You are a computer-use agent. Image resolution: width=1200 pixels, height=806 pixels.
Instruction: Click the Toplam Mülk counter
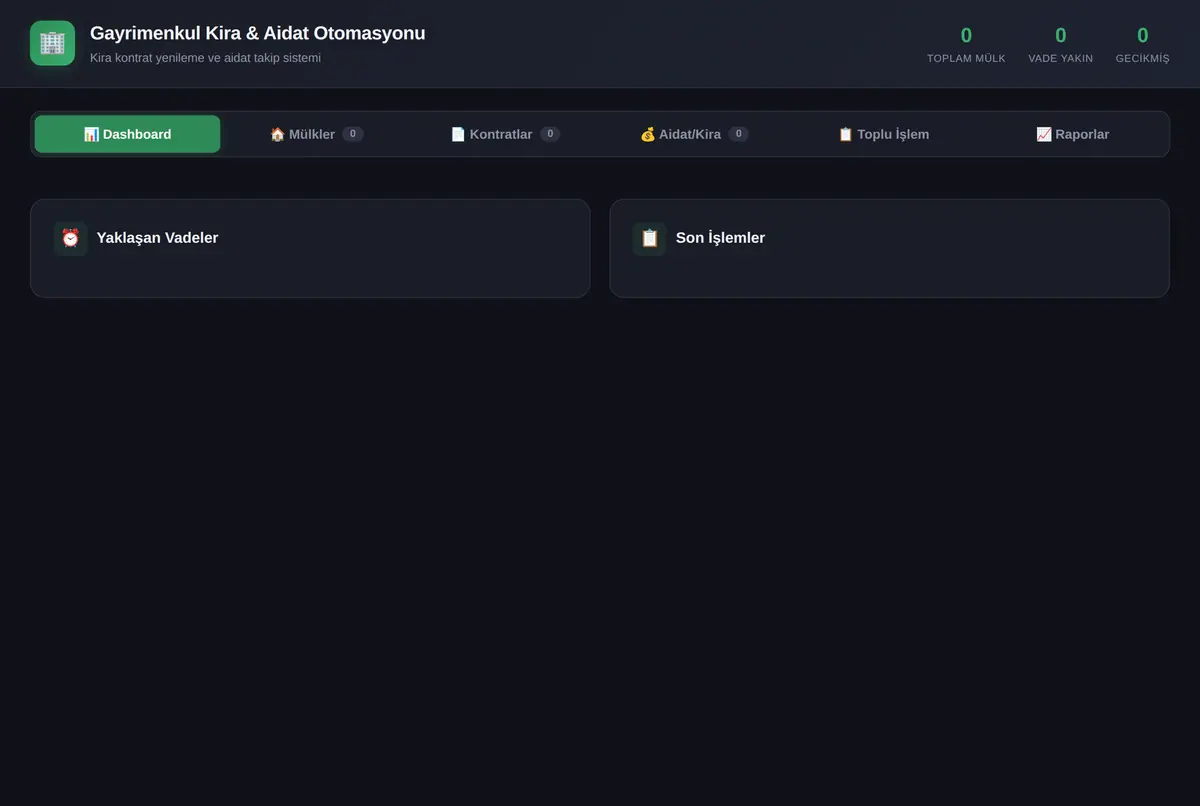click(x=966, y=44)
